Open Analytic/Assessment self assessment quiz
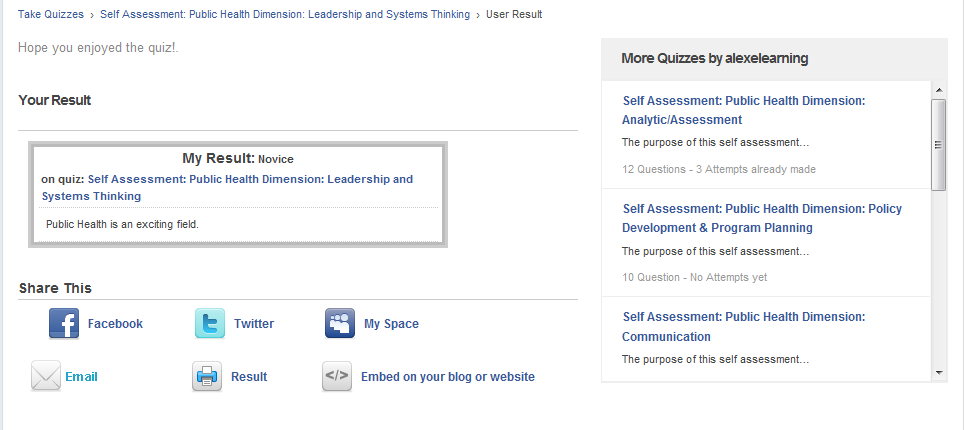The image size is (964, 430). coord(743,110)
